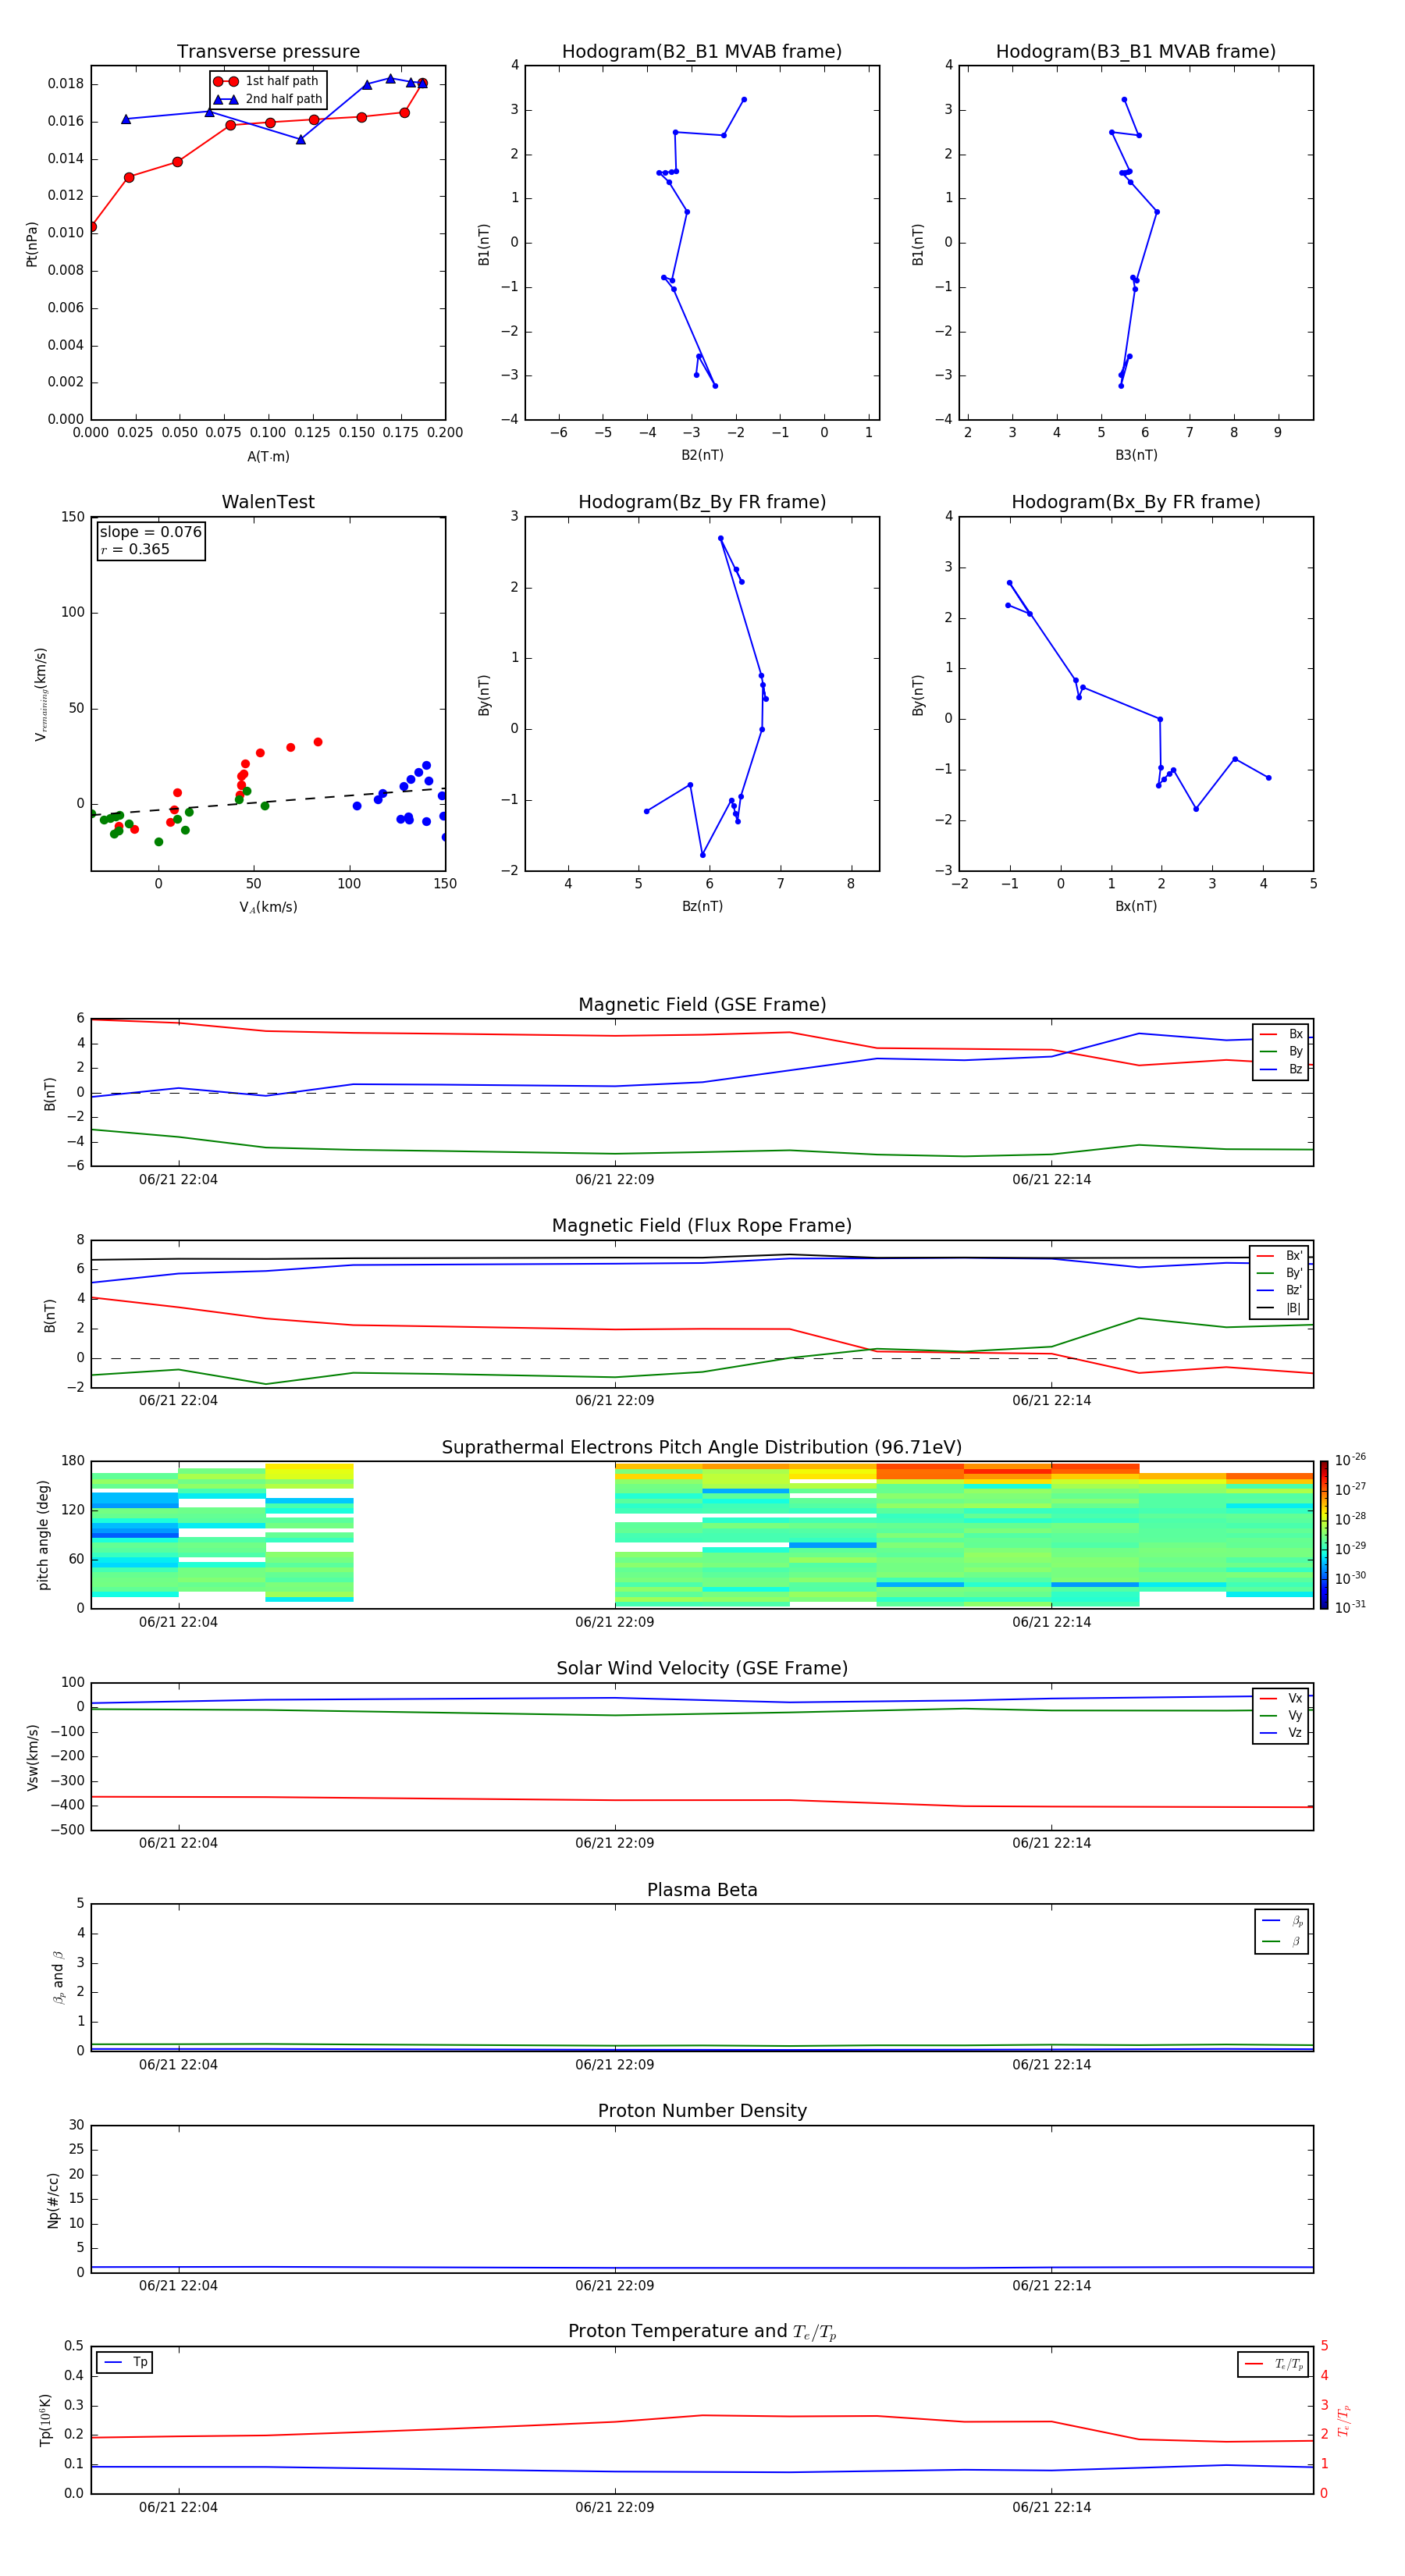Screen dimensions: 1405x2576
Task: Click the "Bx(nT)" x-axis label
Action: (1136, 906)
